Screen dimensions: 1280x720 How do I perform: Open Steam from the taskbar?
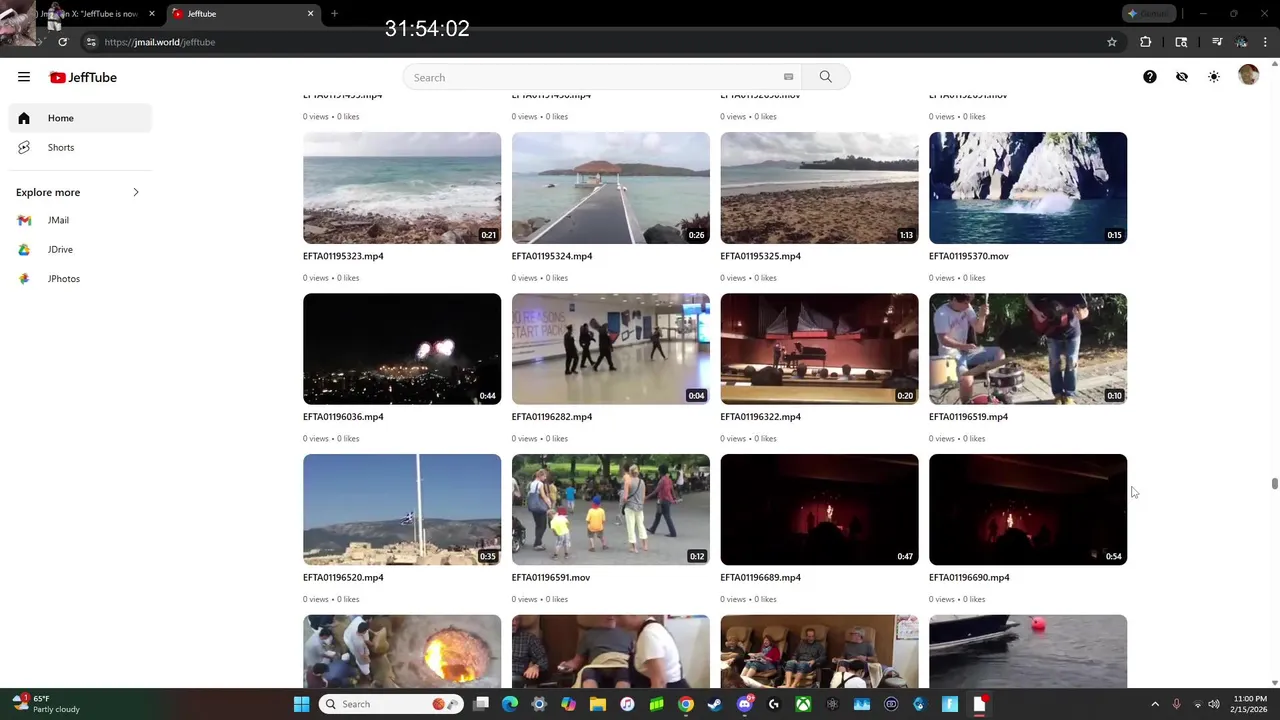tap(715, 704)
